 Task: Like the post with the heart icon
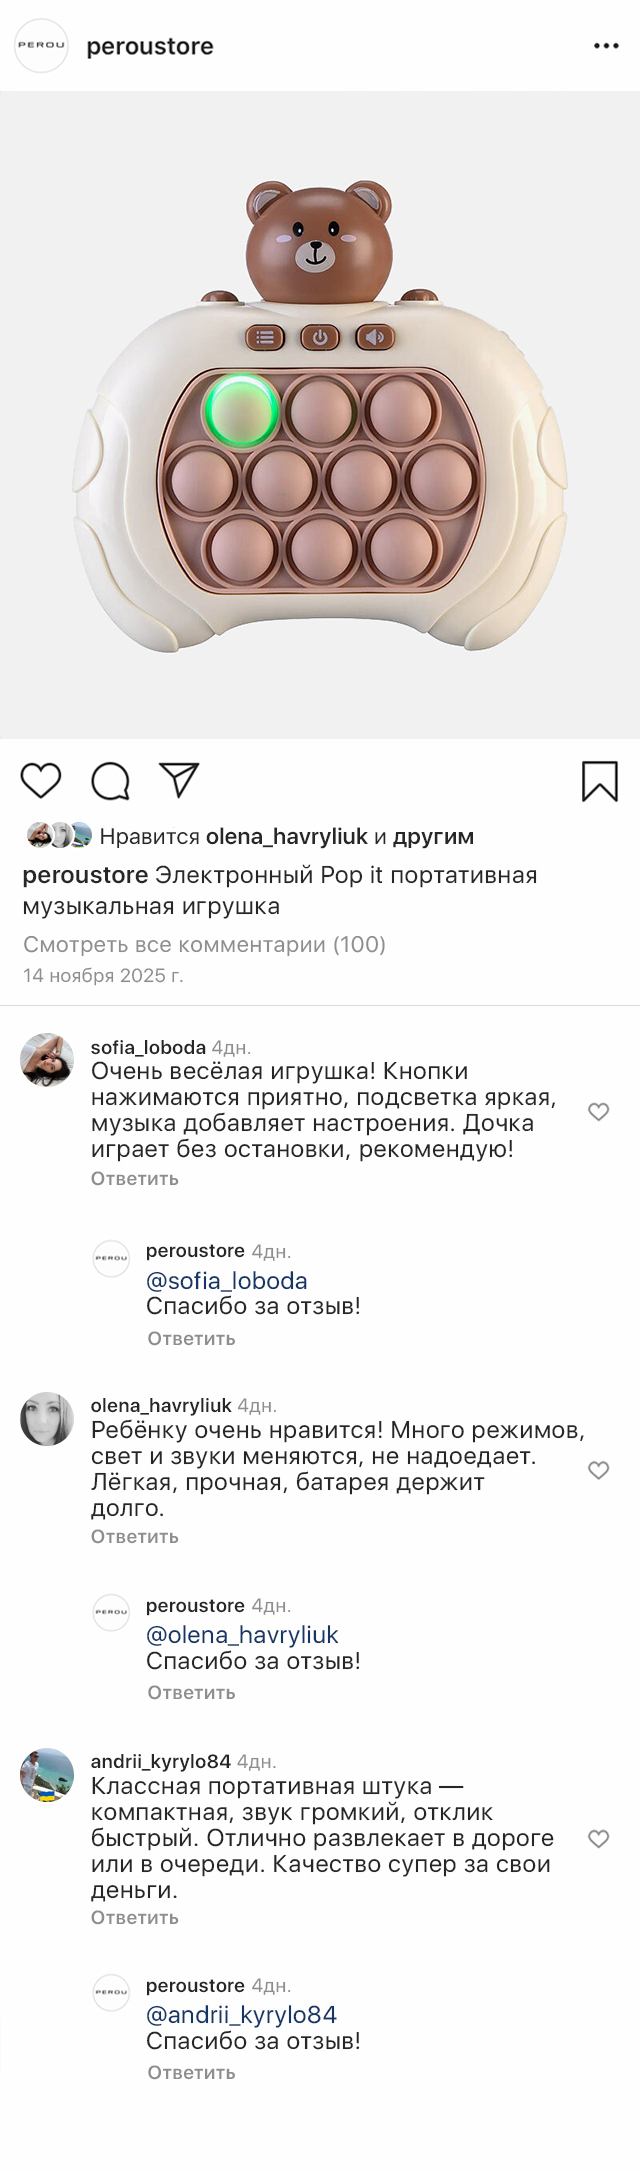point(41,781)
